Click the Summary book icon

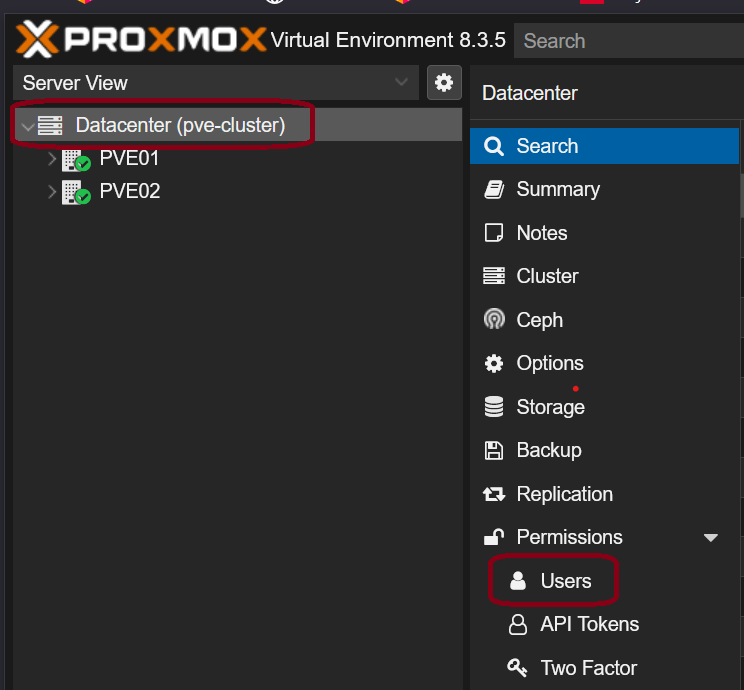493,189
